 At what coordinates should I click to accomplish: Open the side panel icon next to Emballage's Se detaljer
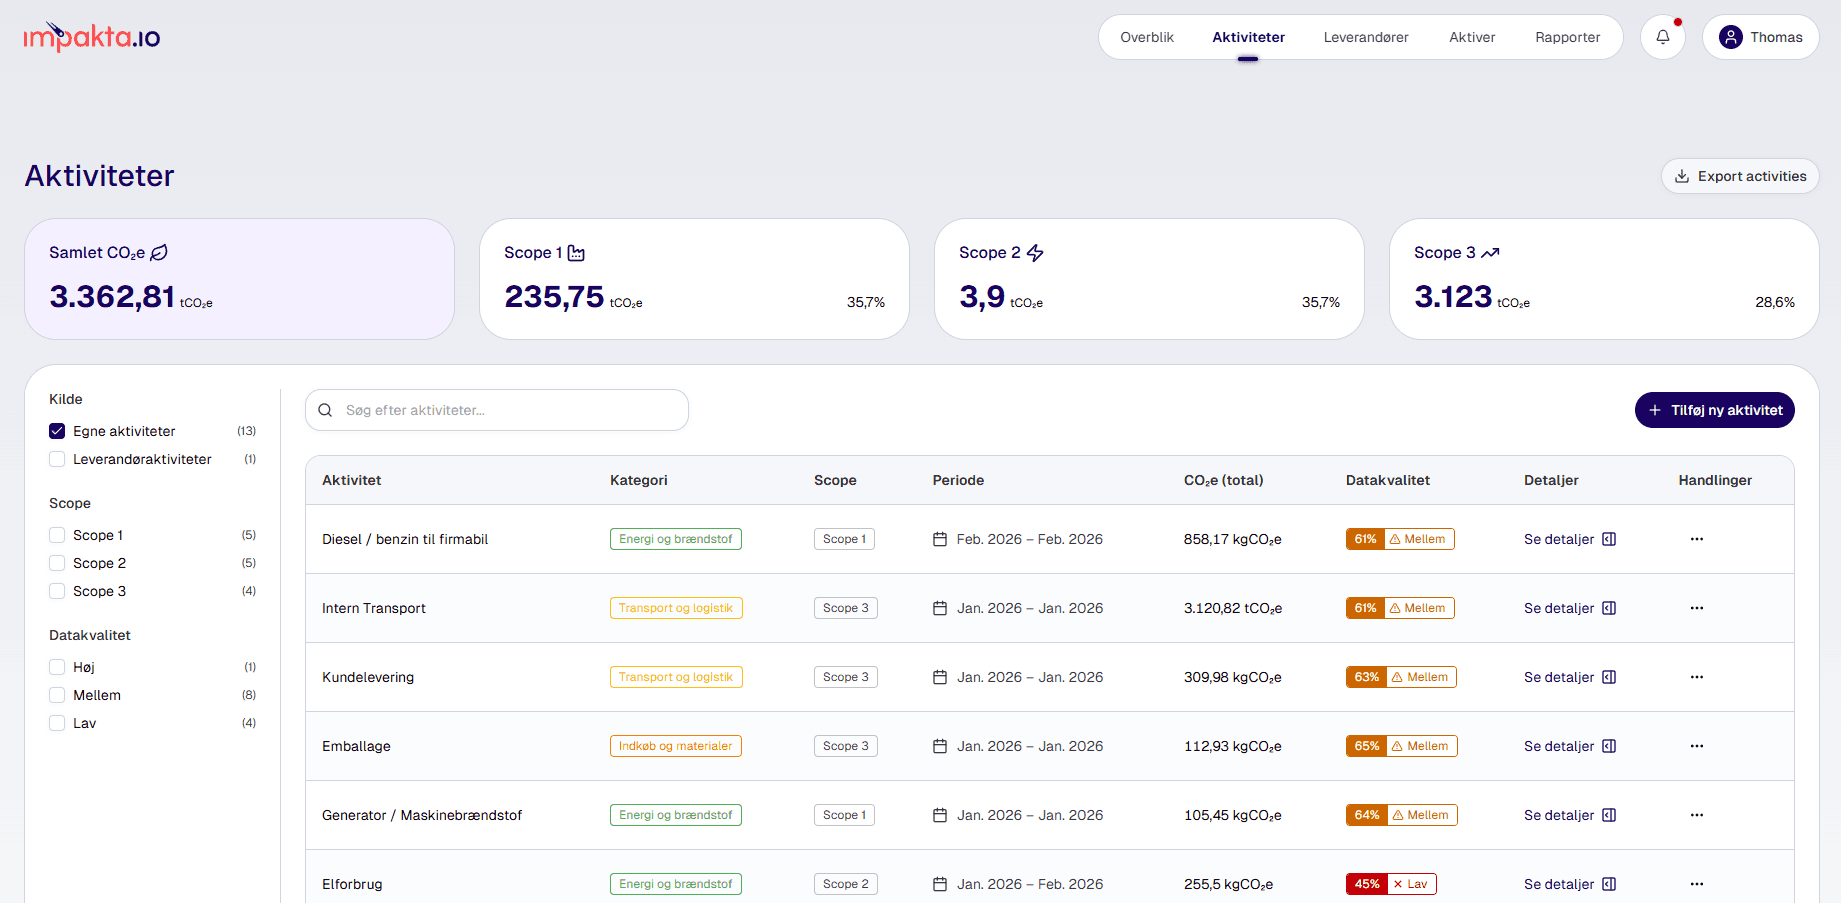click(x=1609, y=745)
